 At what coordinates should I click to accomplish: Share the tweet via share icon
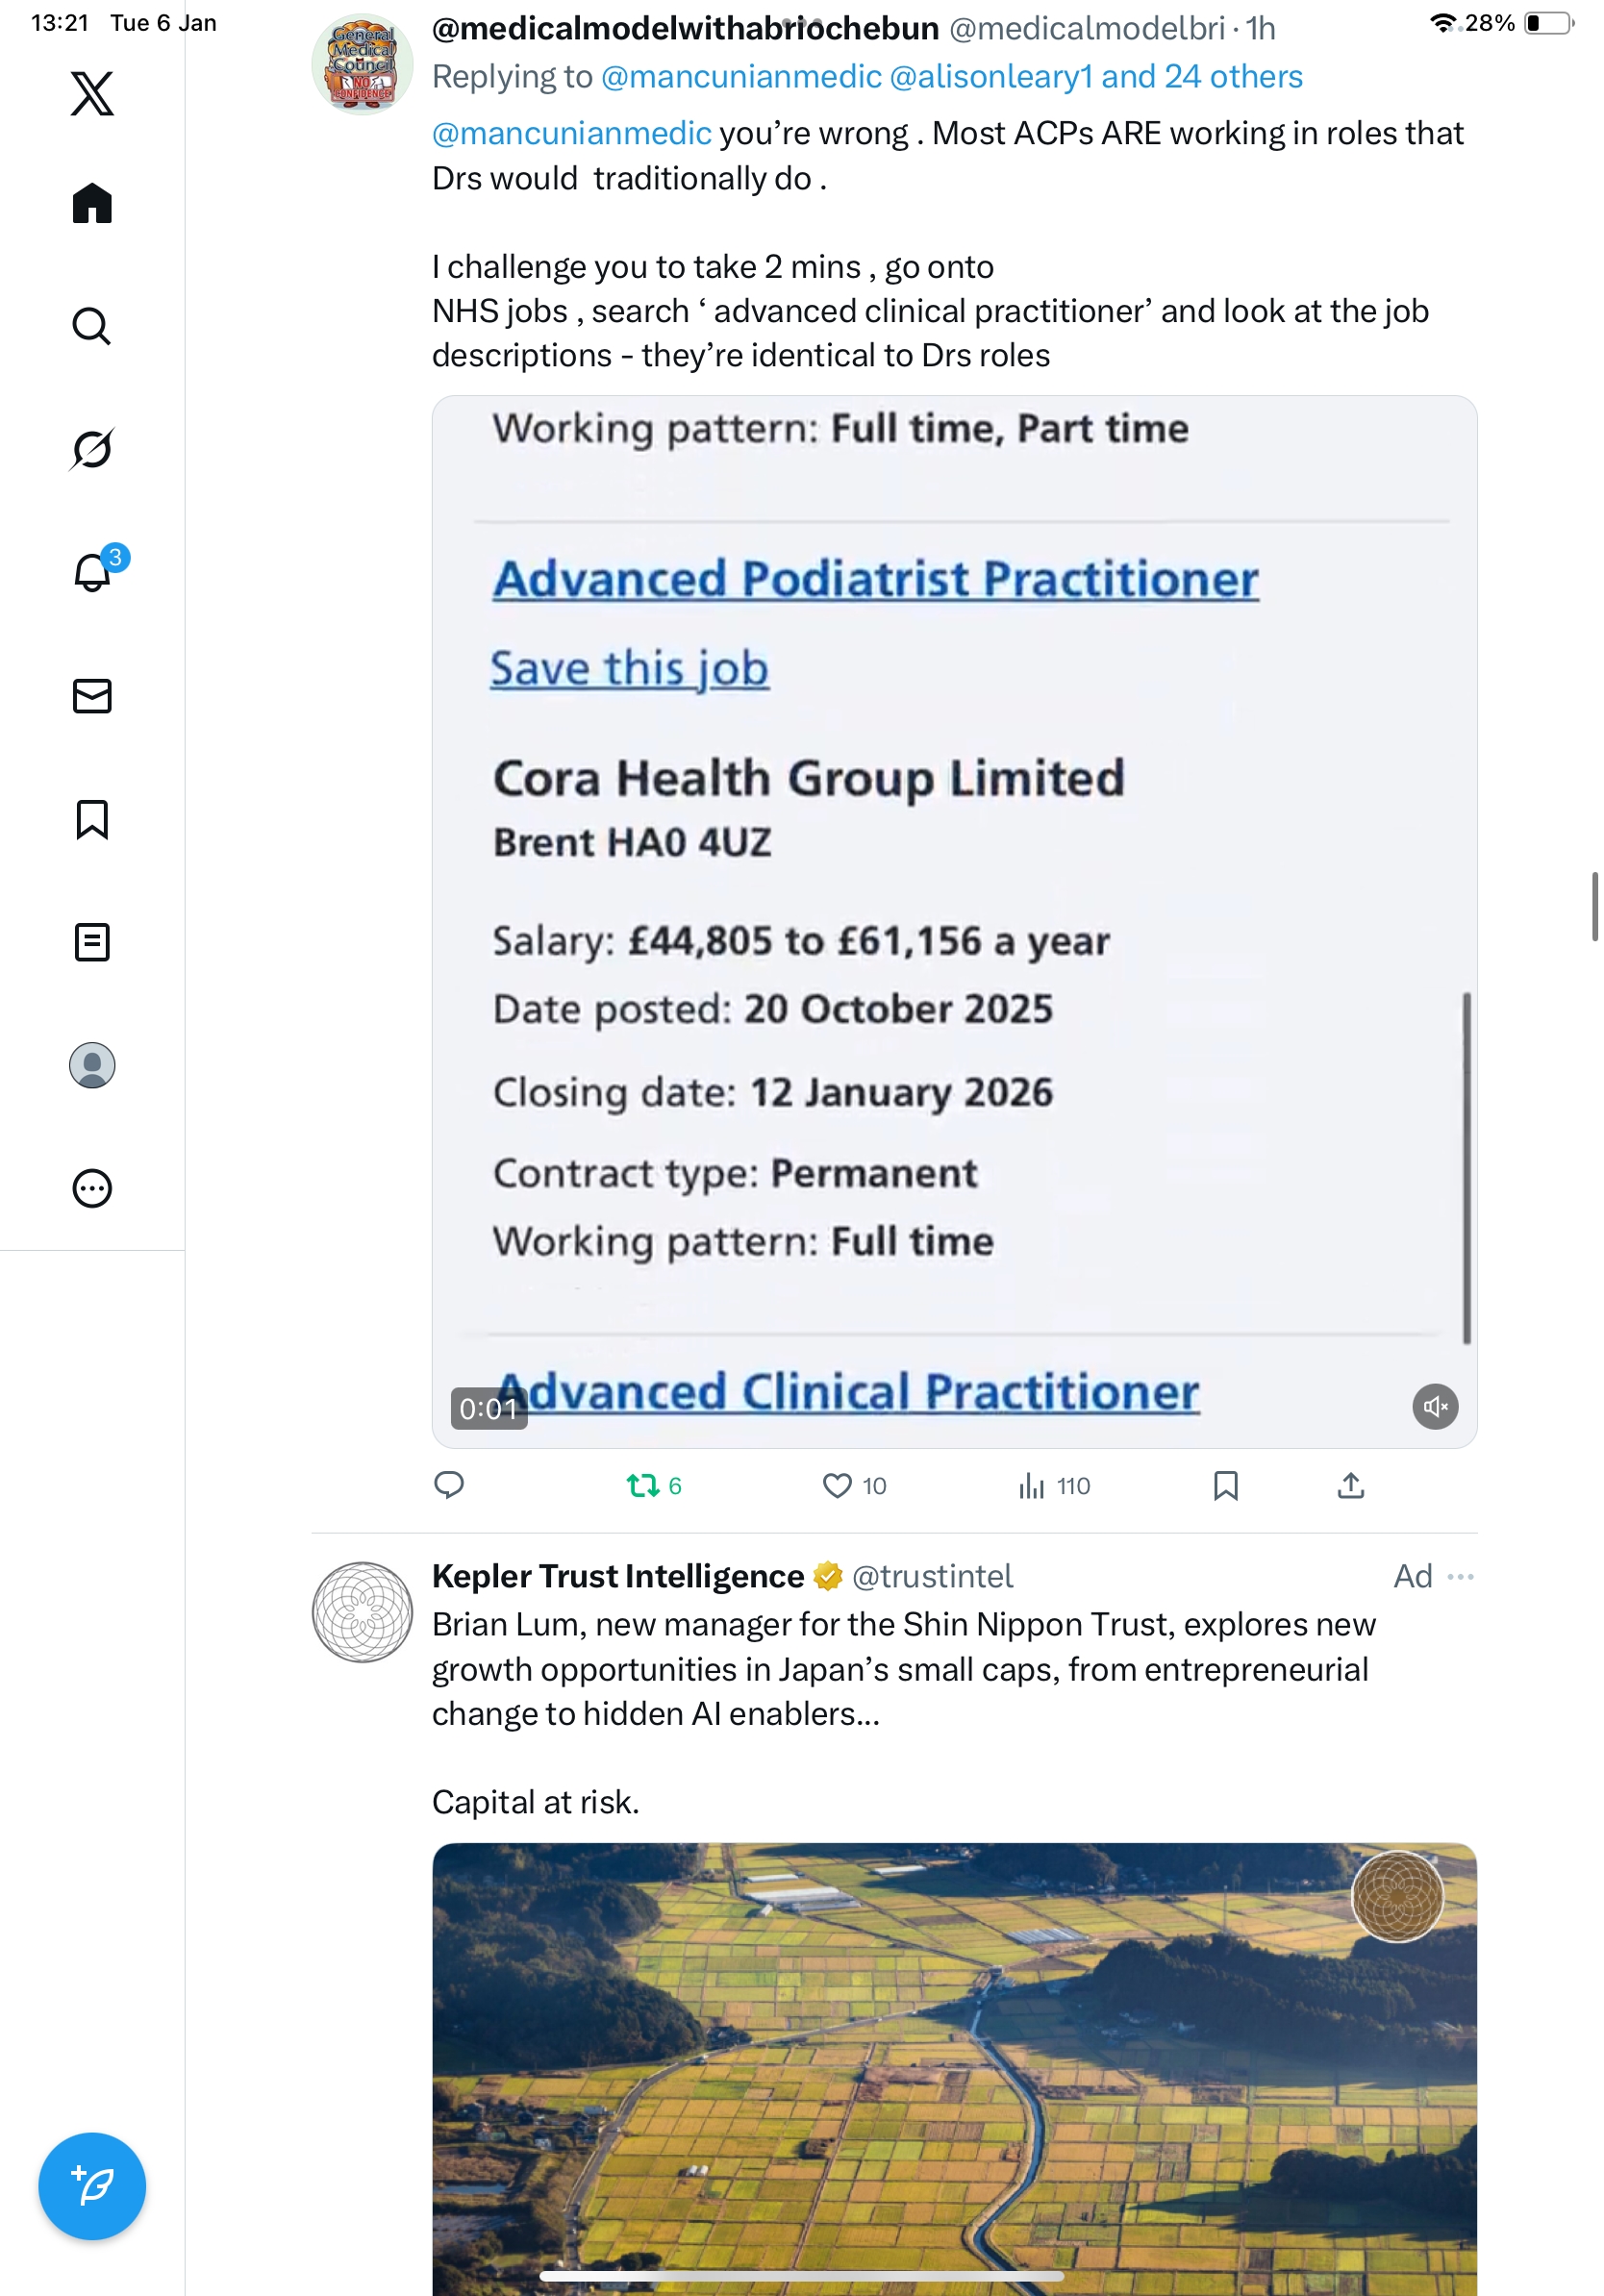(x=1350, y=1486)
